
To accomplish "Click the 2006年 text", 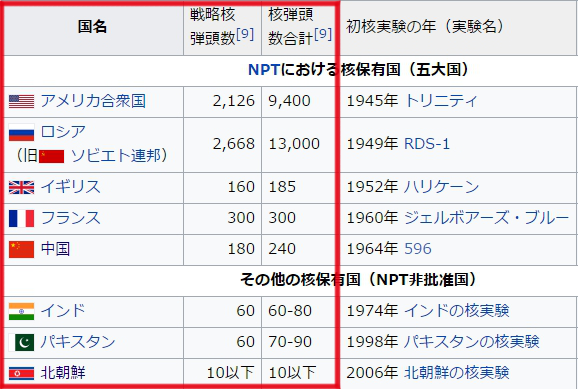I will click(372, 372).
